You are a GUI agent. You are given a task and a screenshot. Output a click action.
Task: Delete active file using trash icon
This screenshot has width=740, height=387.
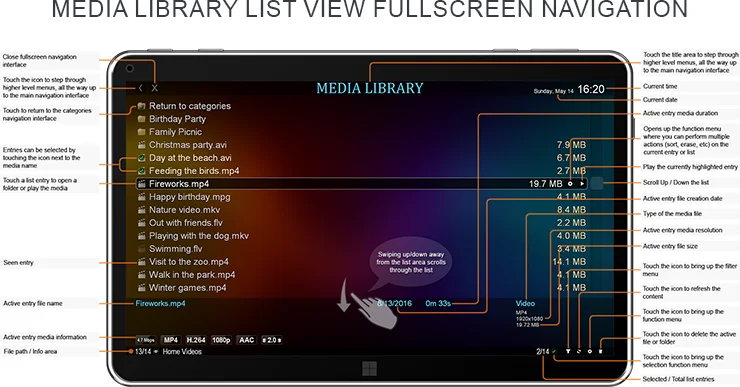600,352
